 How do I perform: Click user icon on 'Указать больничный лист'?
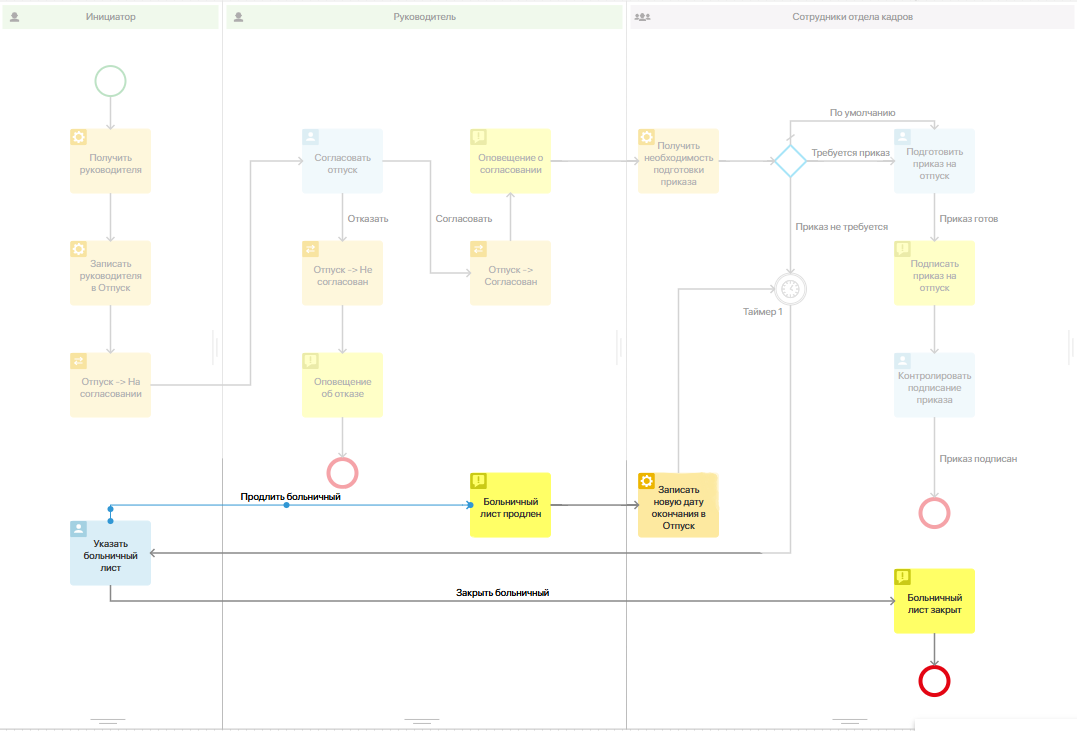click(x=78, y=529)
